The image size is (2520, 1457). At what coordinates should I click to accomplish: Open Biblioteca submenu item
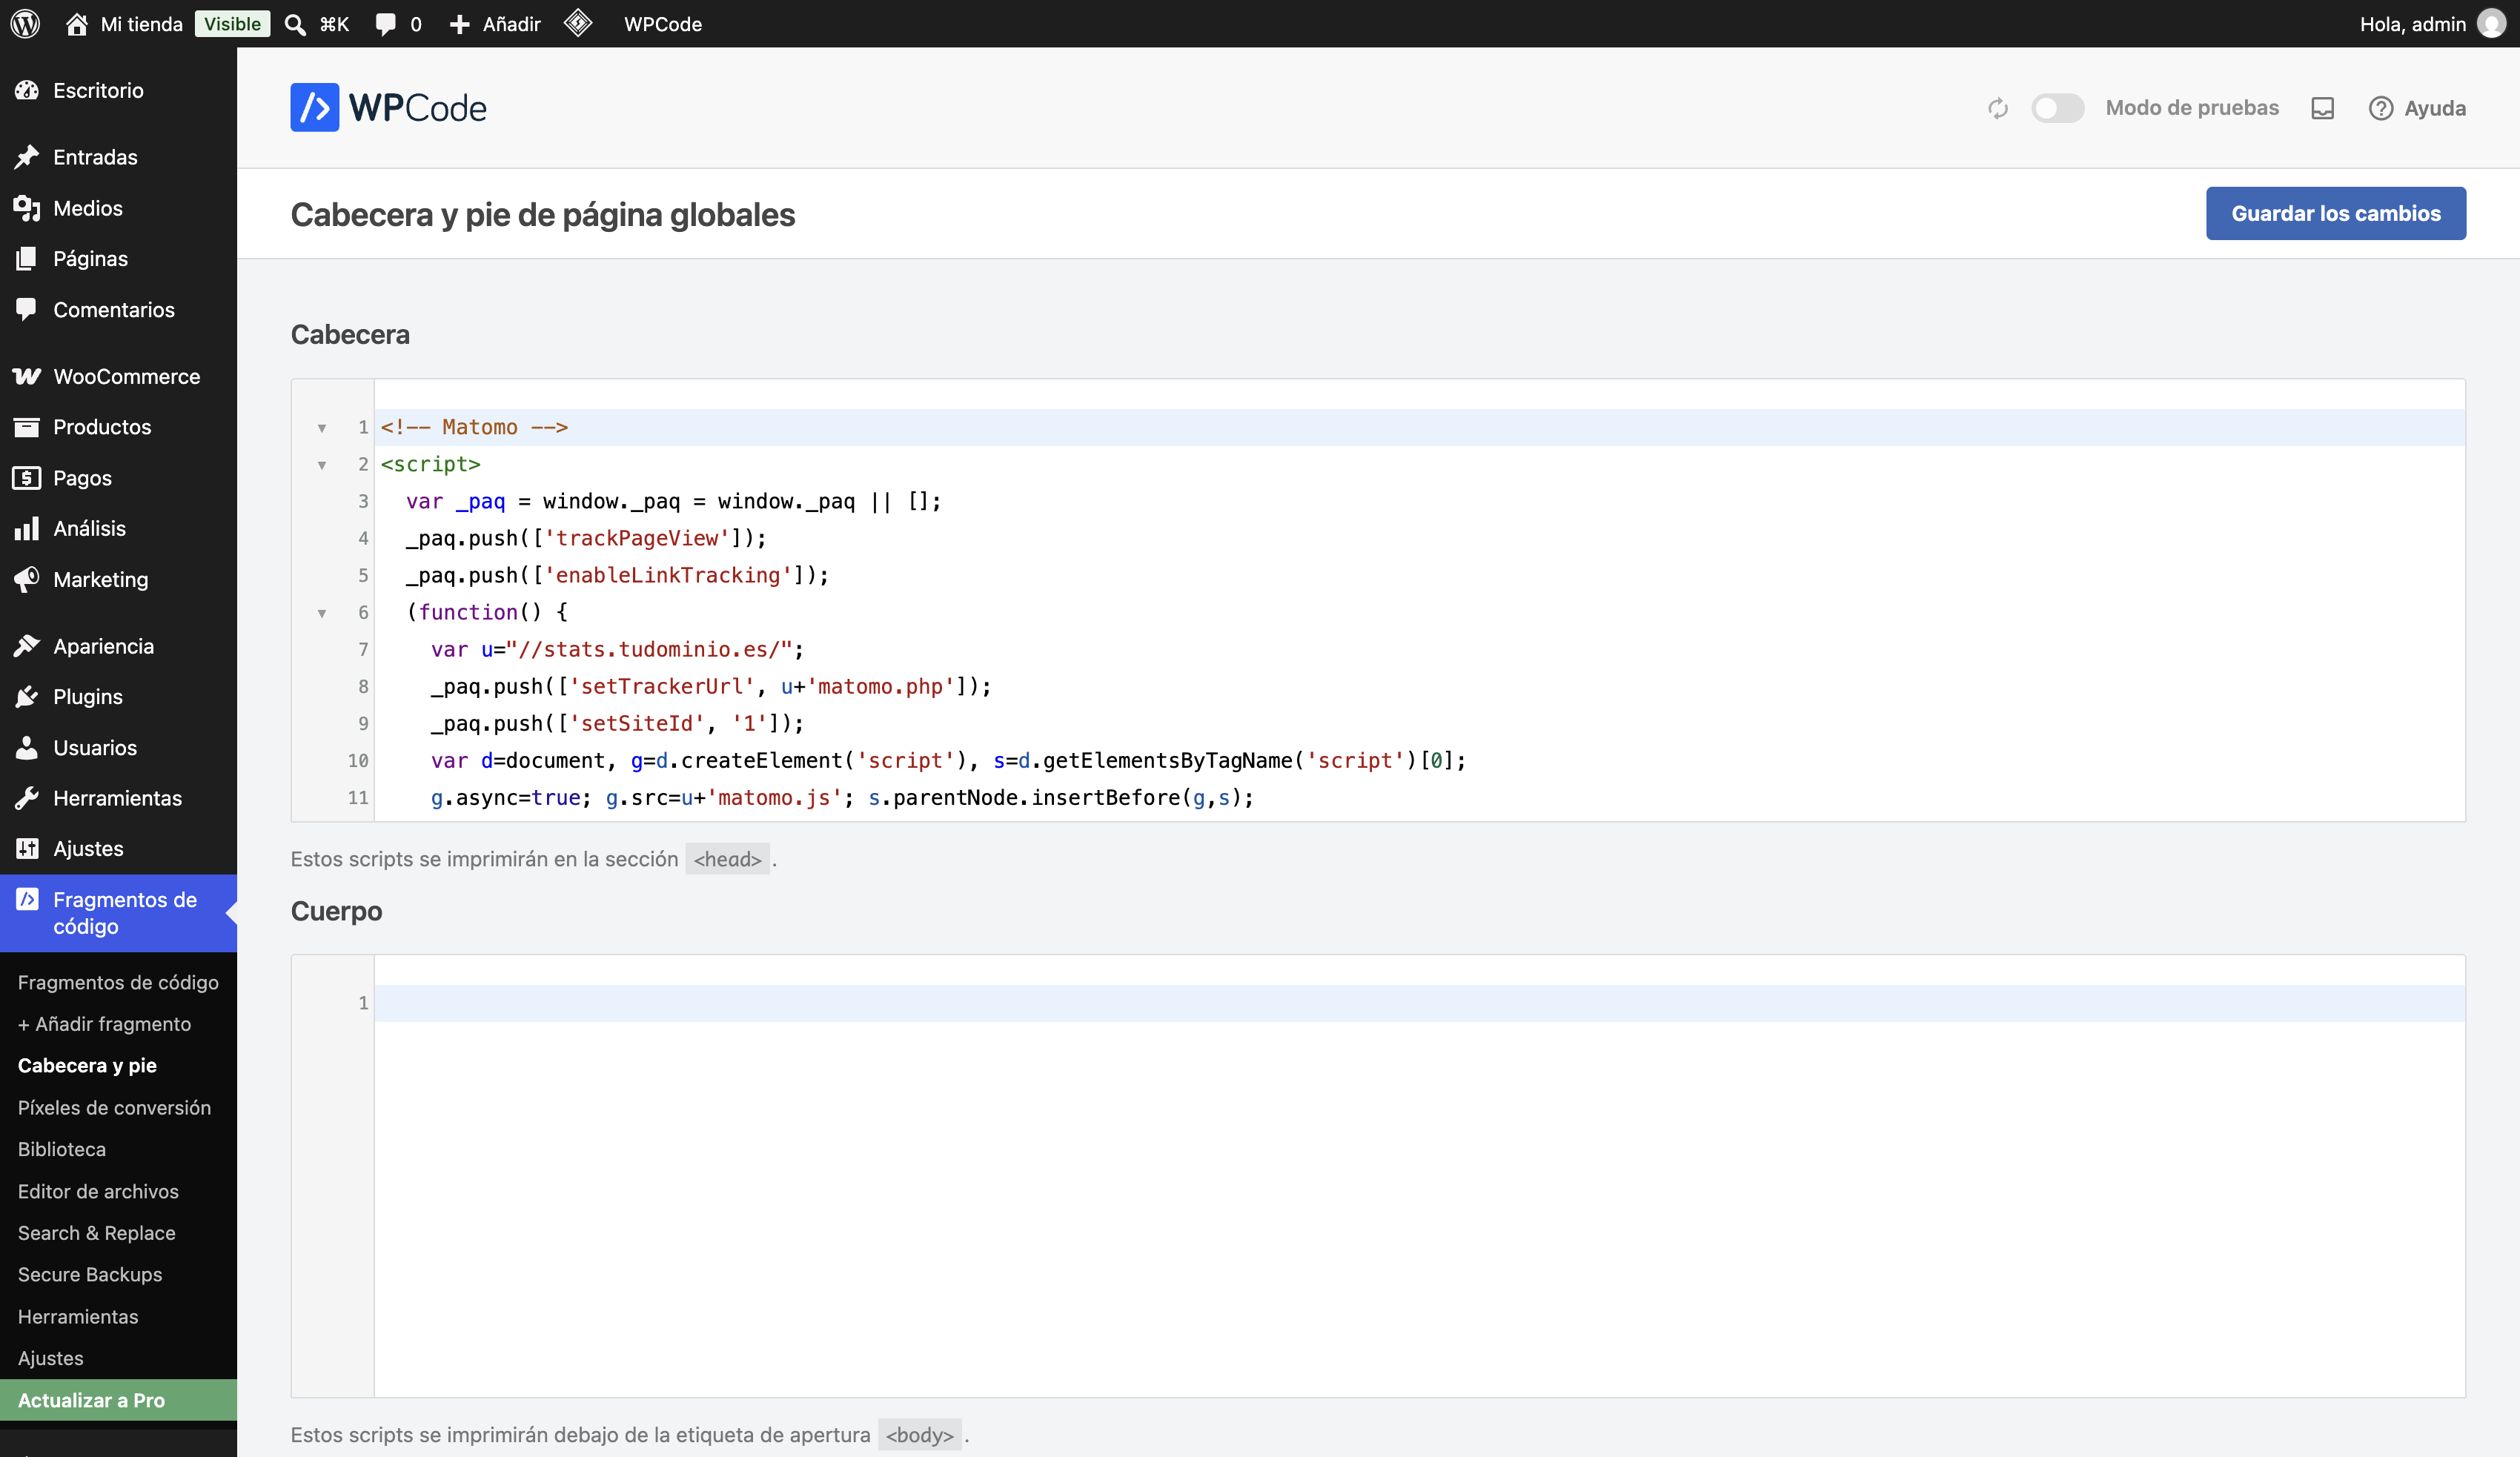point(62,1149)
